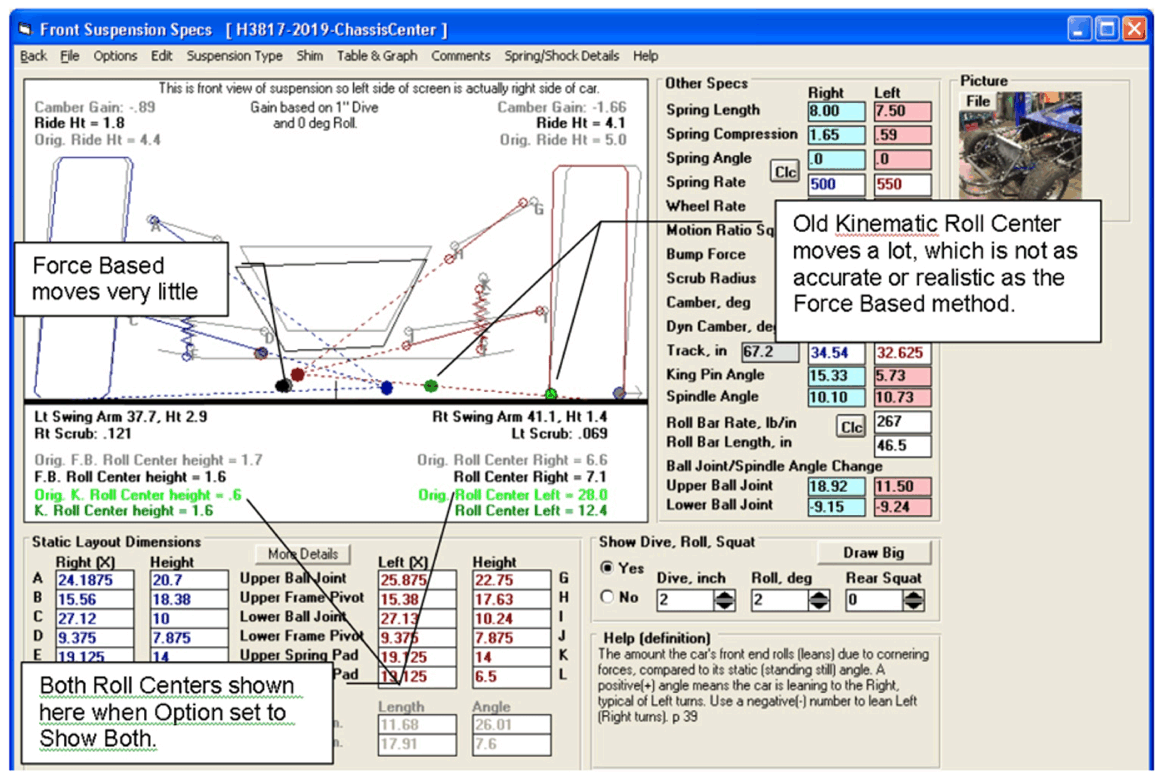The image size is (1160, 774).
Task: Decrease Roll, deg with the down arrow
Action: [x=819, y=605]
